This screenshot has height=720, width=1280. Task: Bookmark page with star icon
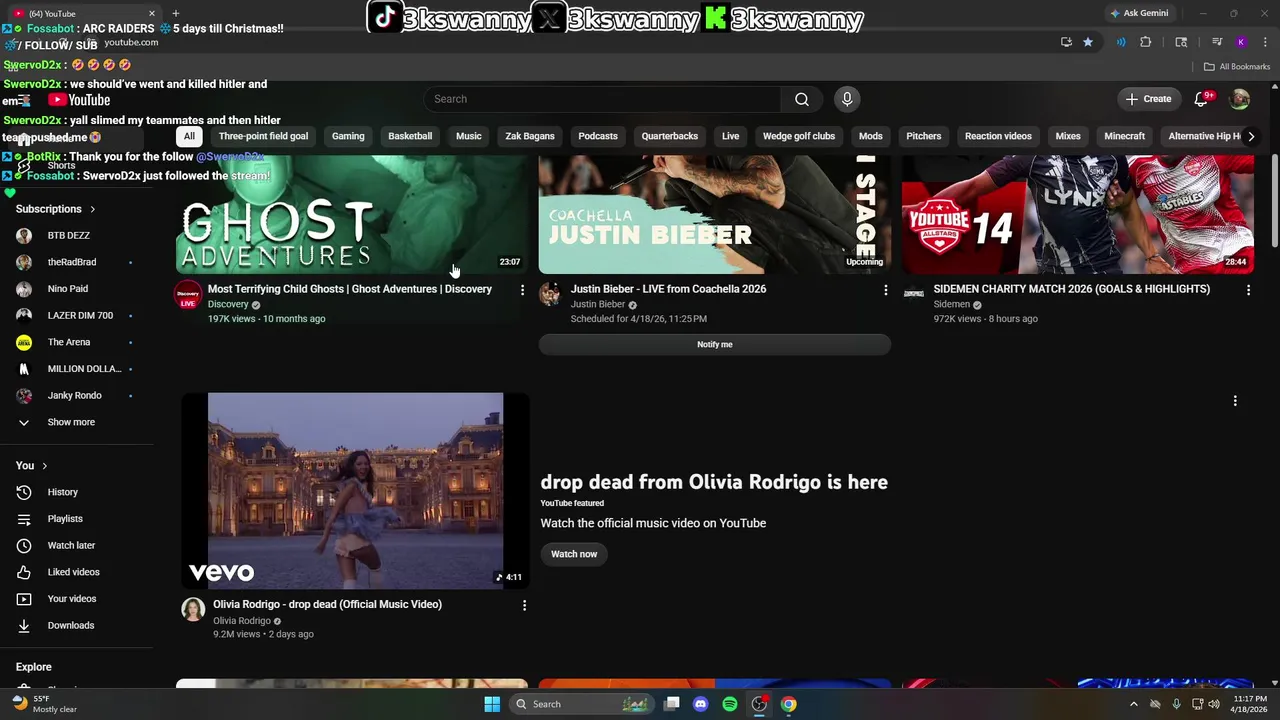point(1088,42)
